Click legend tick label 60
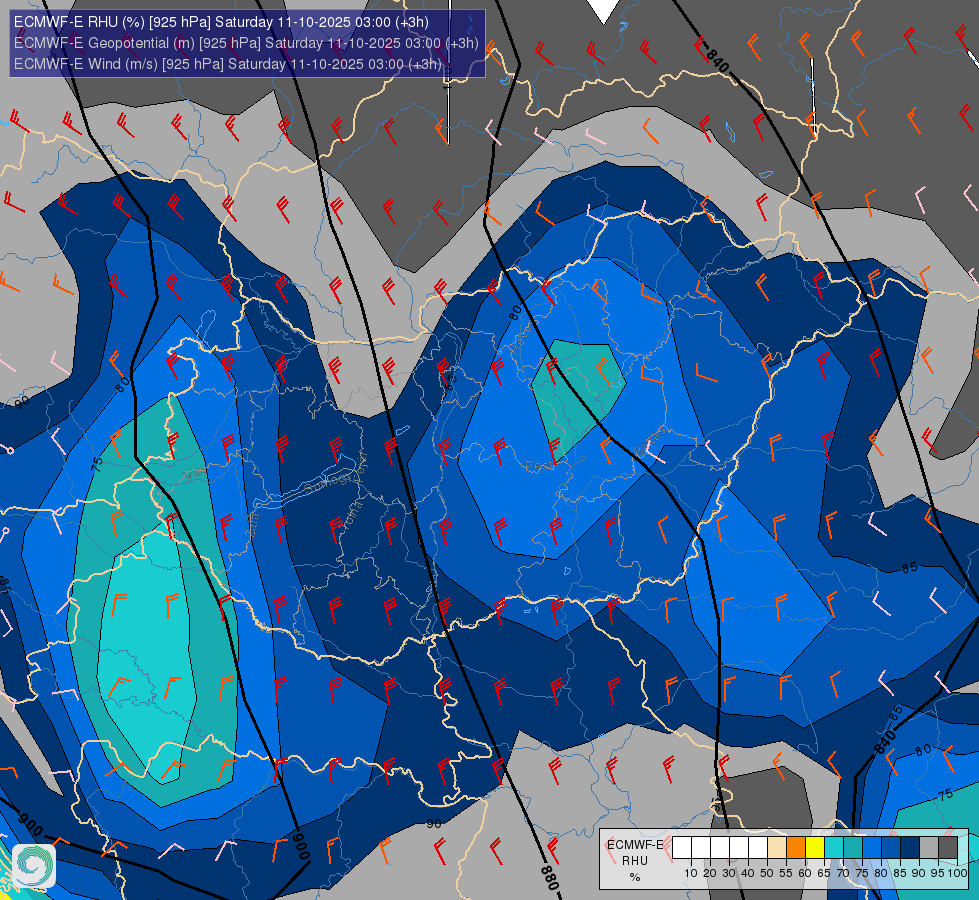Image resolution: width=979 pixels, height=900 pixels. pos(805,873)
